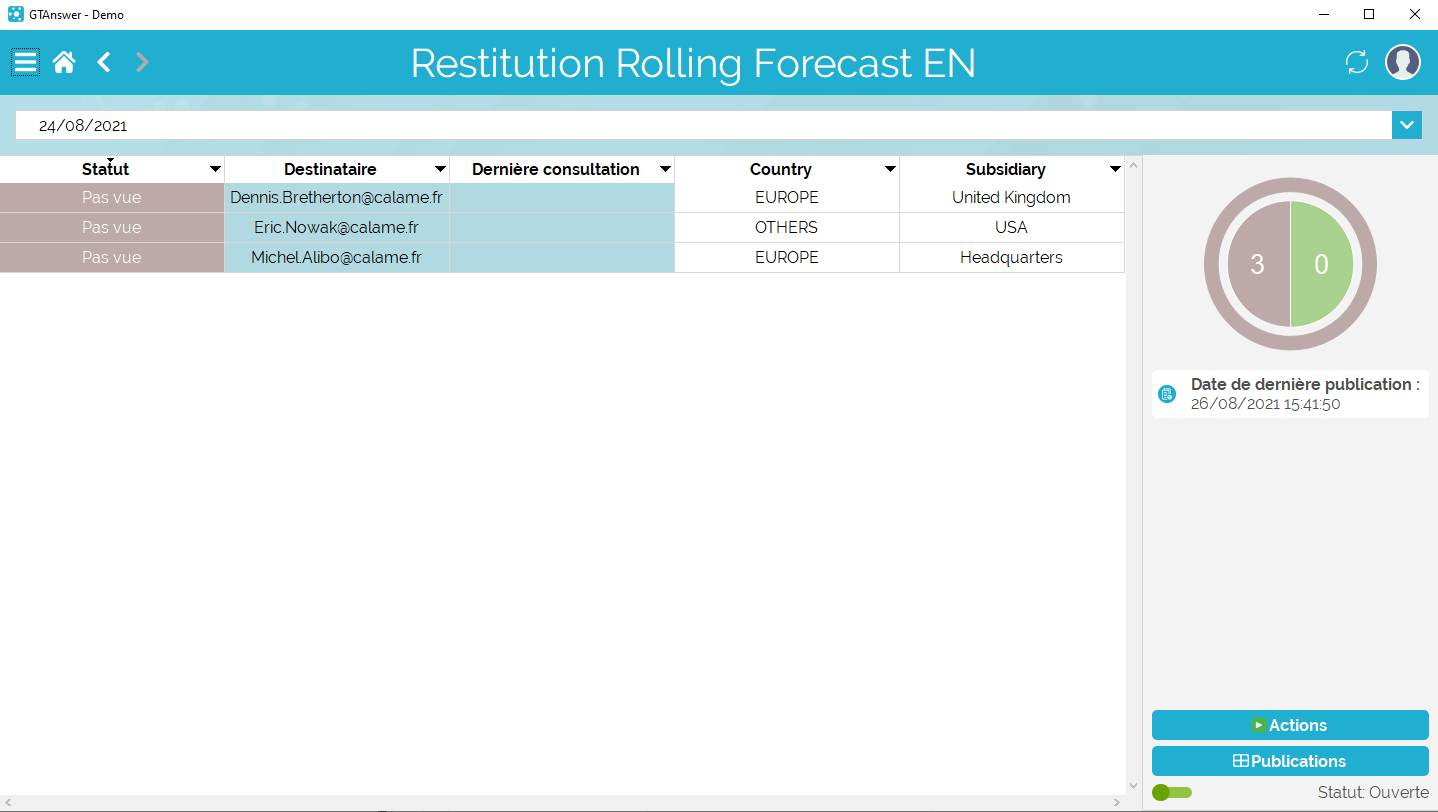1438x812 pixels.
Task: Click the last publication date 26/08/2021 15:41:50
Action: click(1265, 404)
